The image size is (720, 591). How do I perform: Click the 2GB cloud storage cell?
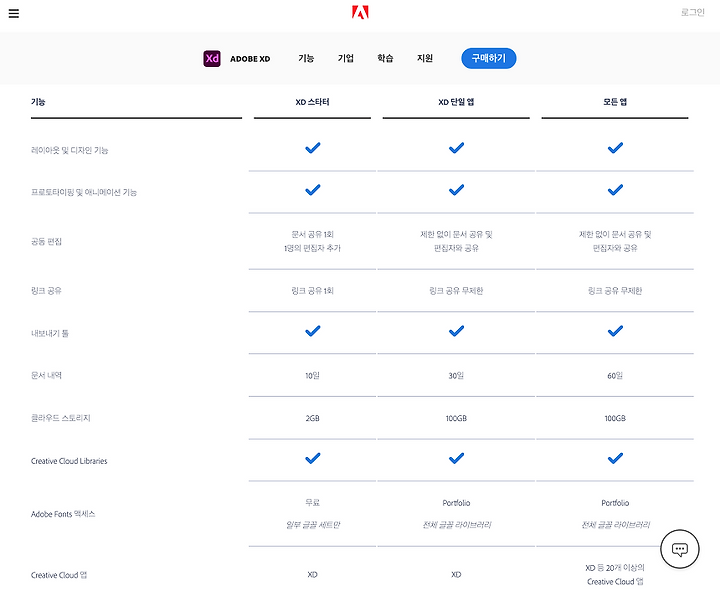[x=312, y=418]
